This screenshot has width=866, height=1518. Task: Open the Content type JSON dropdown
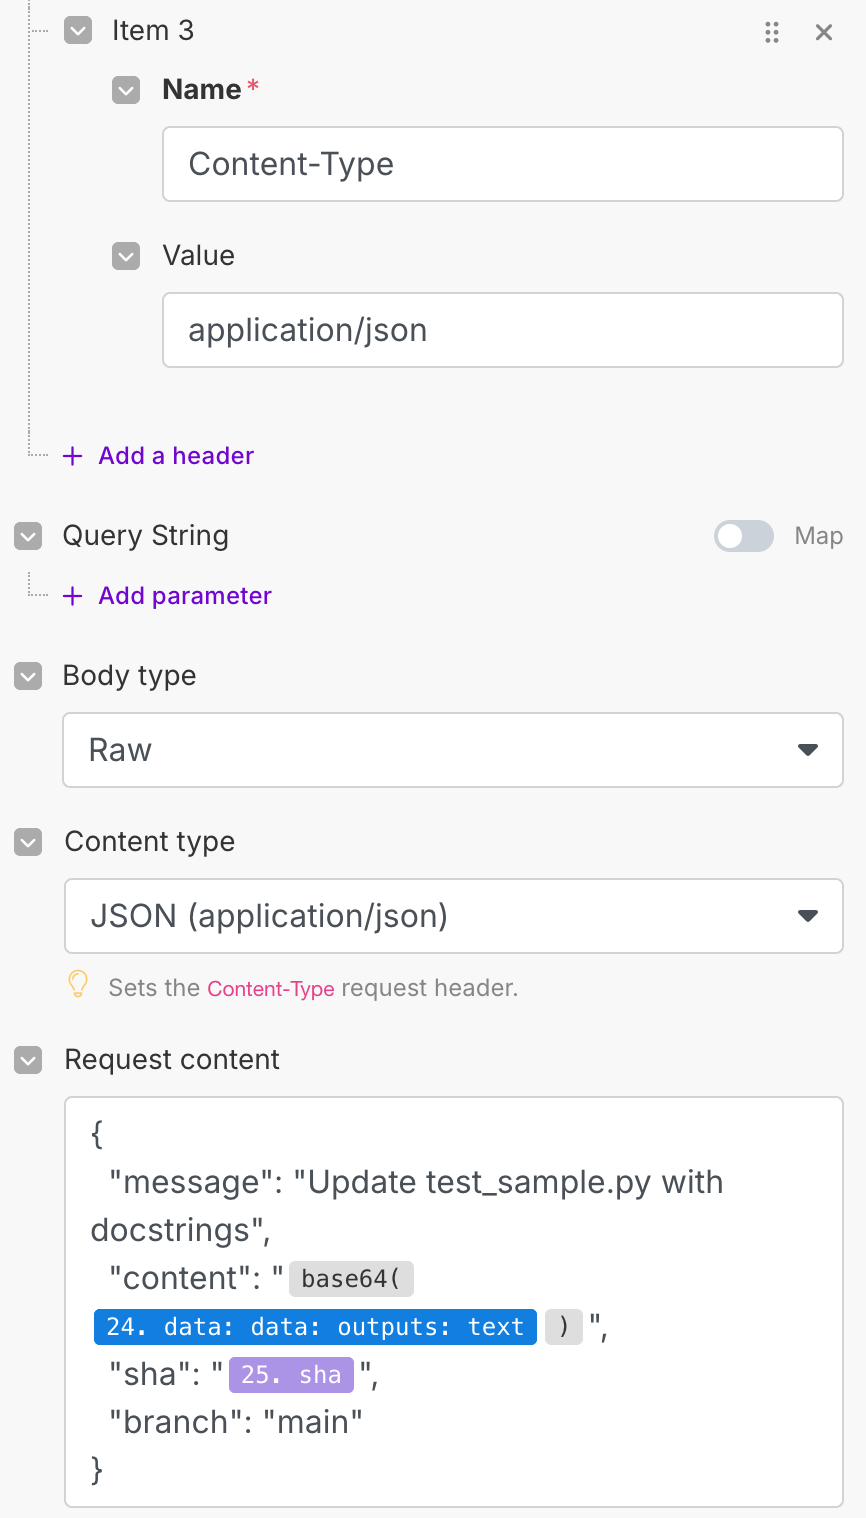pos(453,916)
